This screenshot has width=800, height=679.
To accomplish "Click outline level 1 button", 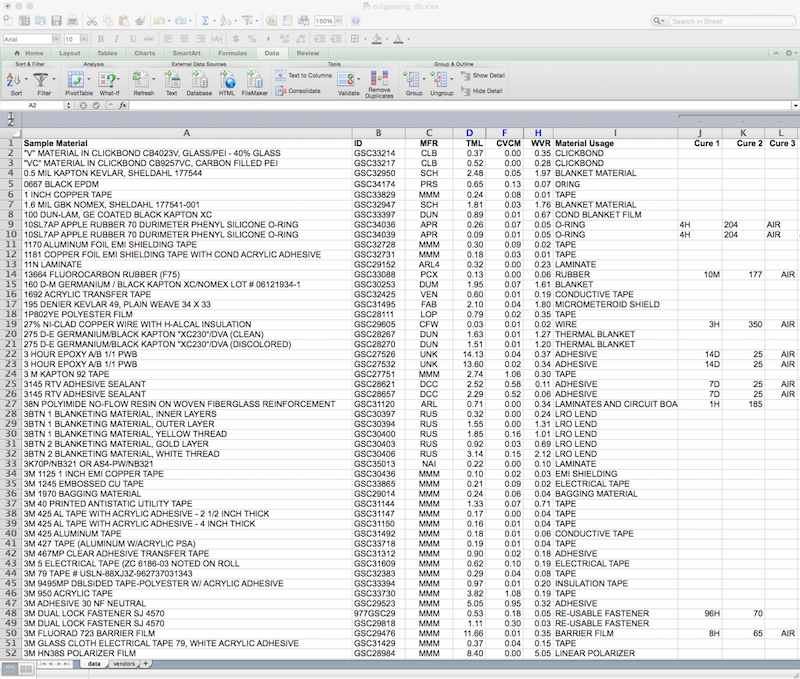I will tap(10, 115).
